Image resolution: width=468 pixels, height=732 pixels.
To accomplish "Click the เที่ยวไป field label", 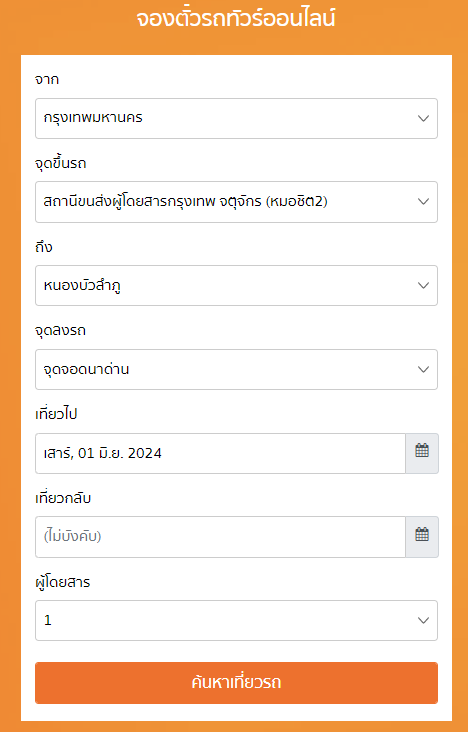I will [x=56, y=414].
